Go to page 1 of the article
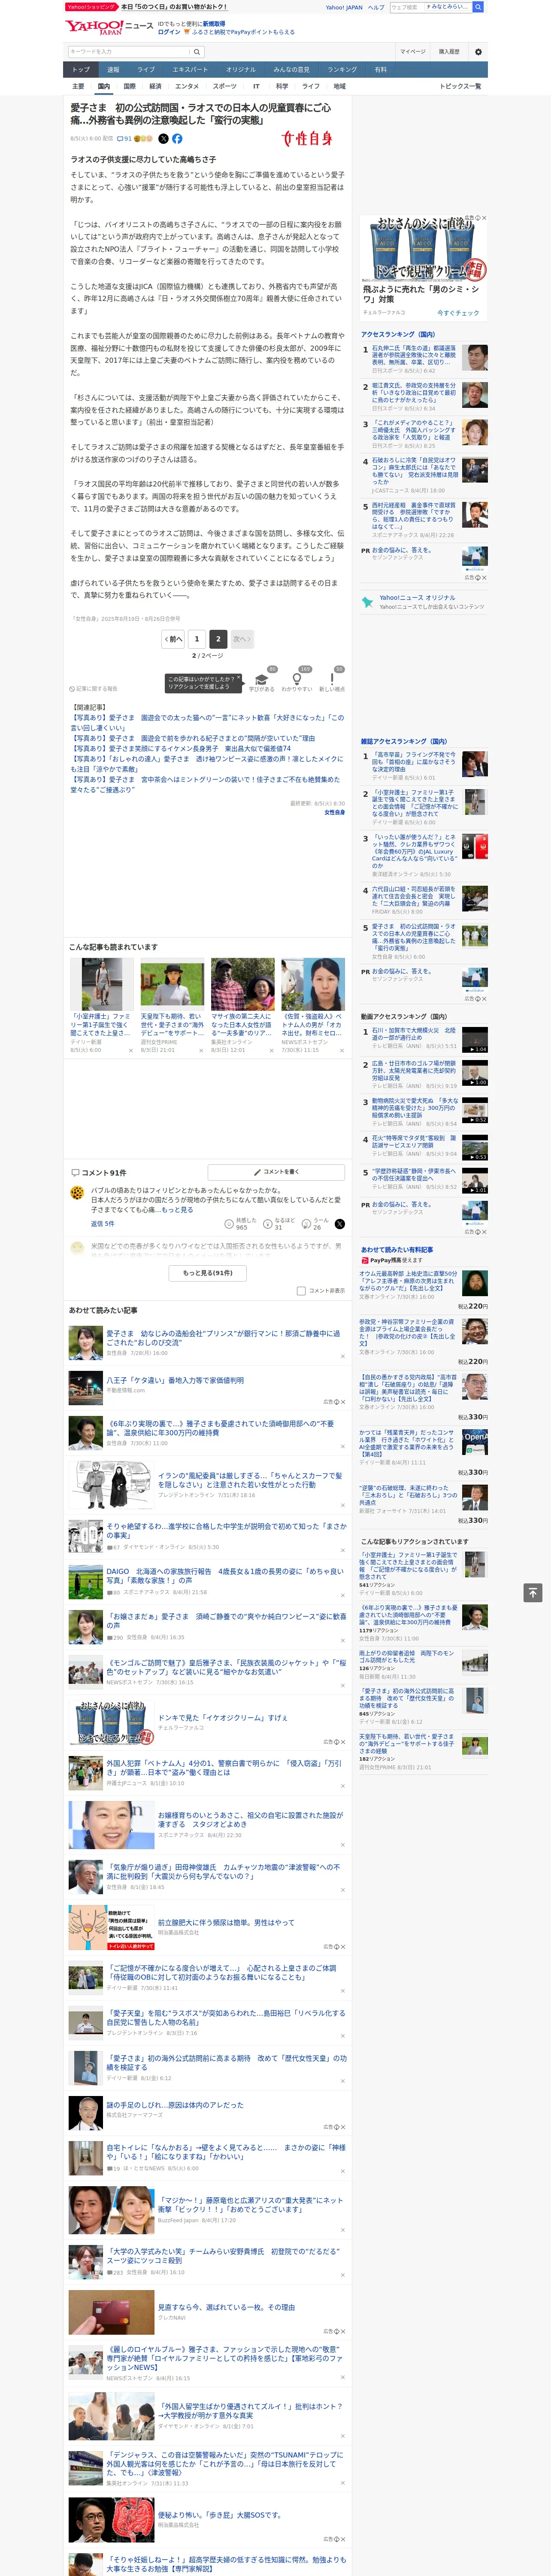The width and height of the screenshot is (551, 2576). coord(197,638)
